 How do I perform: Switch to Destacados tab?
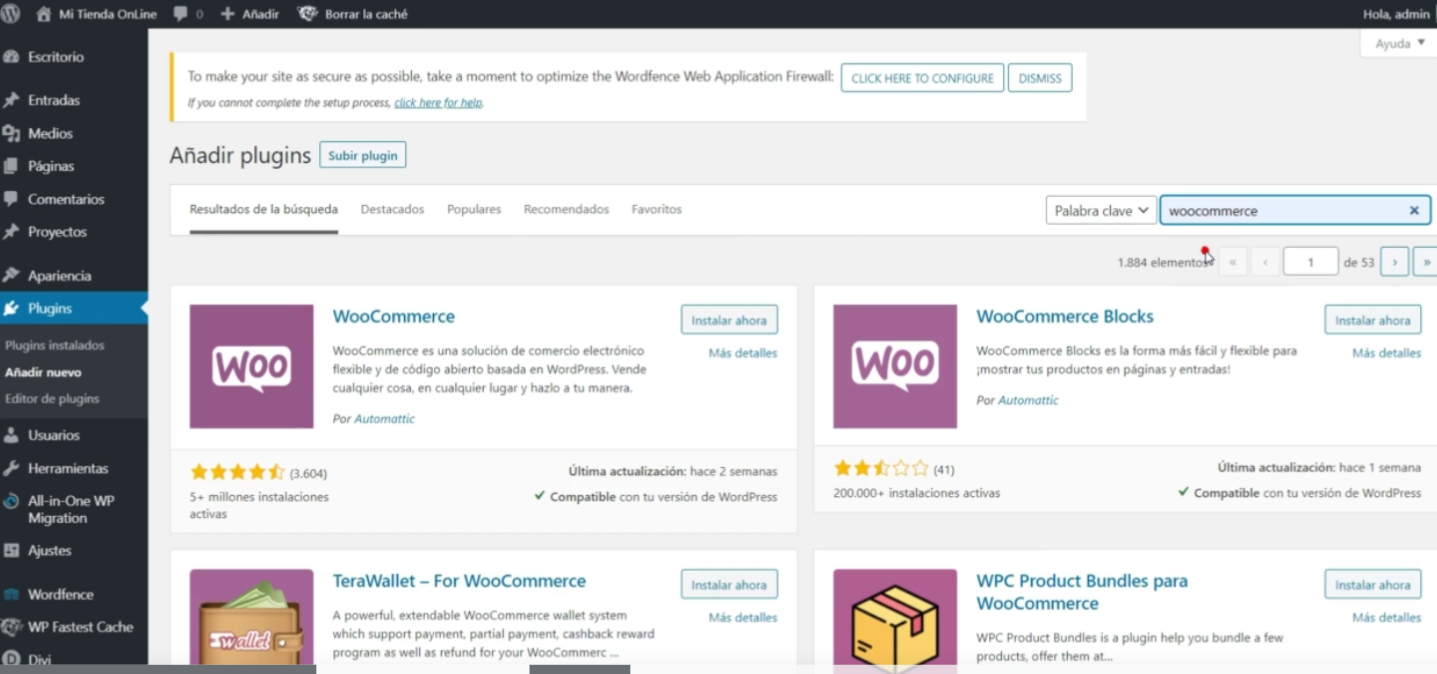(392, 209)
